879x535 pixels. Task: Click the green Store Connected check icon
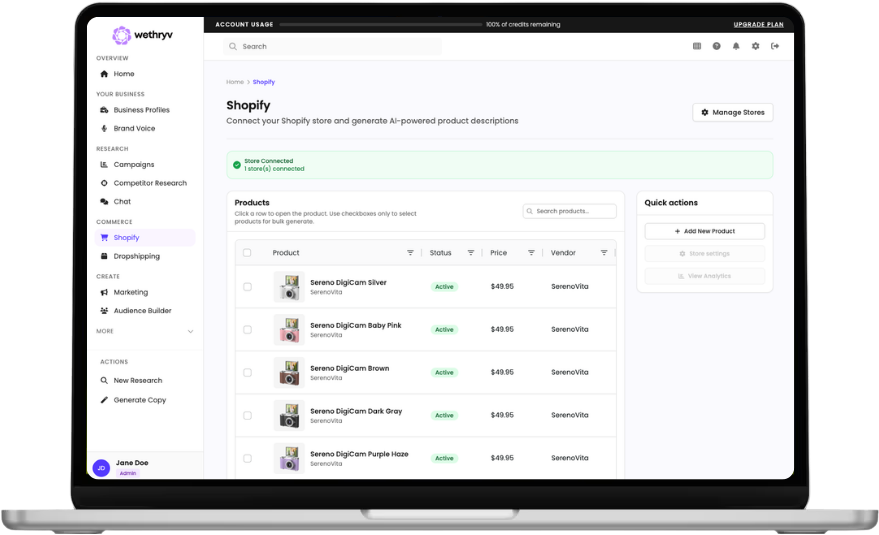click(237, 165)
